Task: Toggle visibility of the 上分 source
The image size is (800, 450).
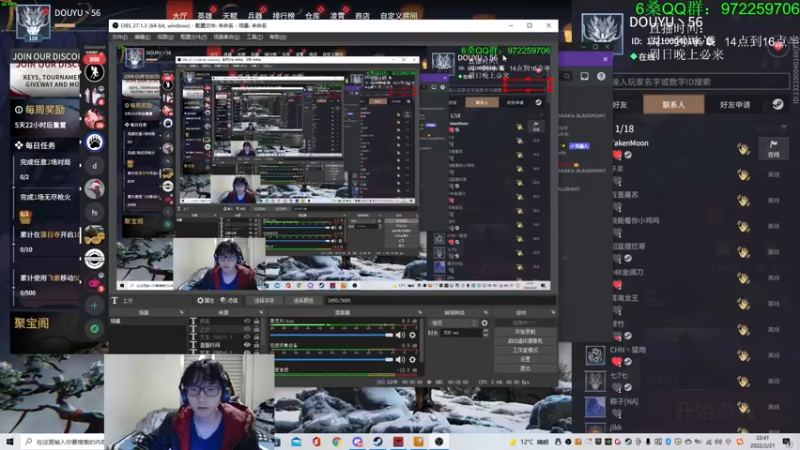Action: pyautogui.click(x=247, y=329)
